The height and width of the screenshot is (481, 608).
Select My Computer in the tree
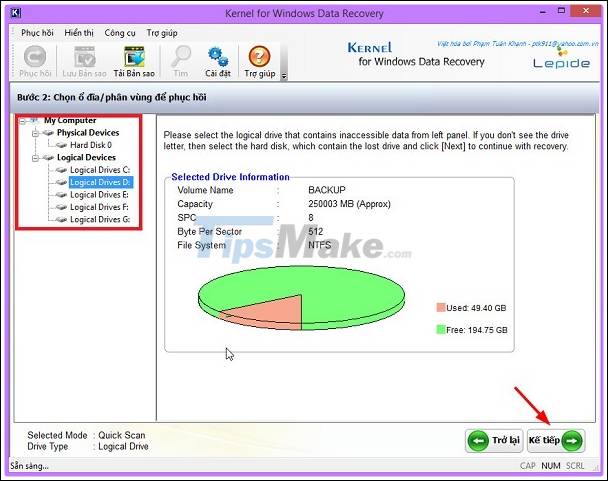click(x=70, y=120)
